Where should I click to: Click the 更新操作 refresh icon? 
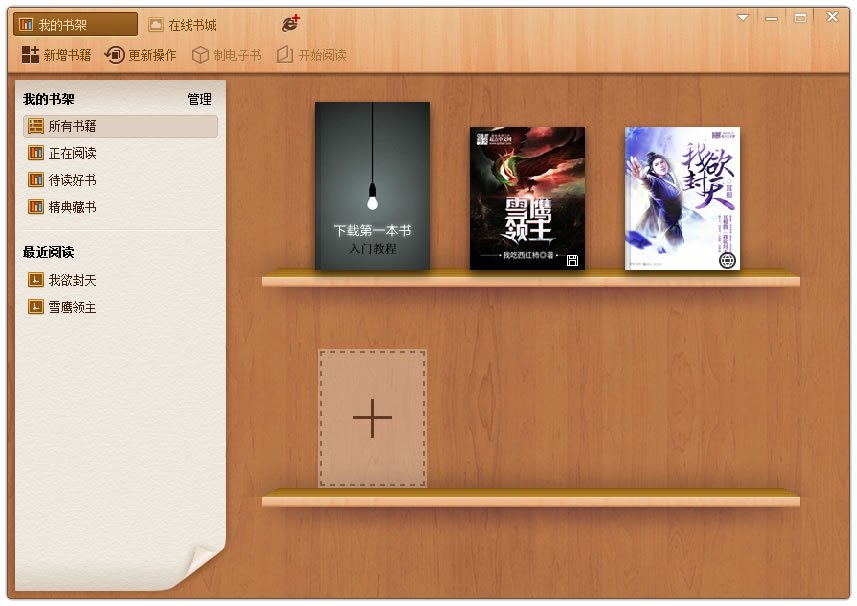tap(115, 55)
